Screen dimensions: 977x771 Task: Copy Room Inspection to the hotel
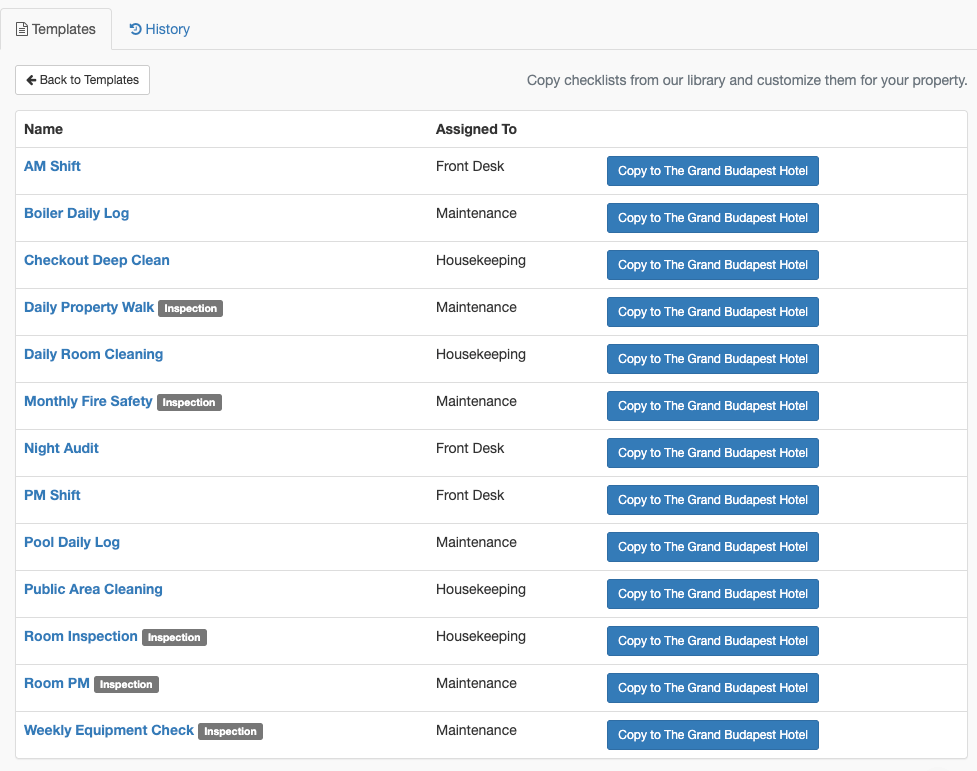point(713,641)
